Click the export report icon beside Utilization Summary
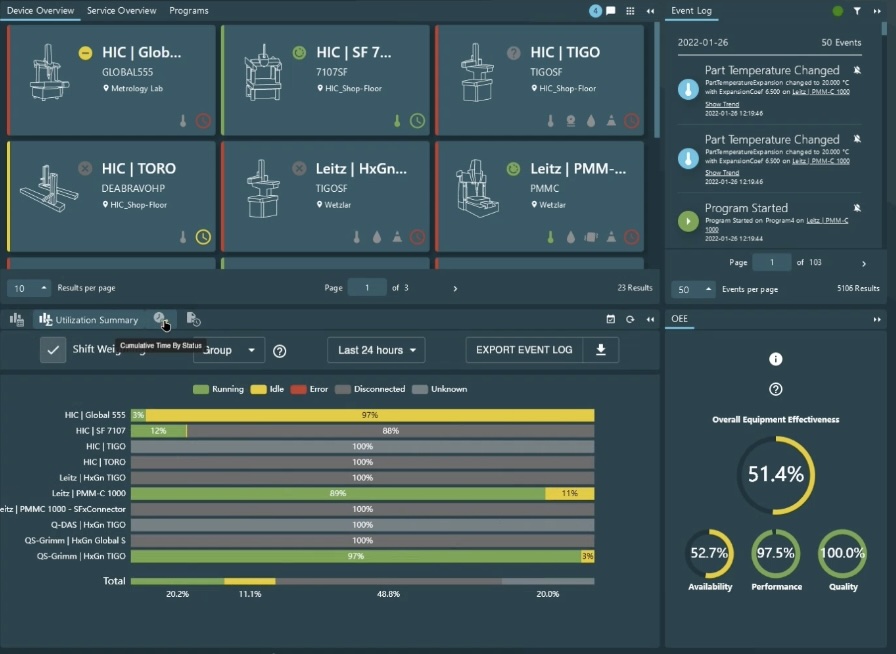 coord(193,318)
